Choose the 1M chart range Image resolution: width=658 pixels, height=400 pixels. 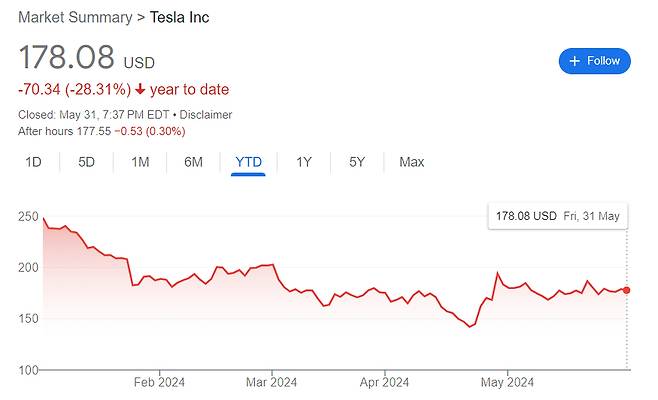[x=140, y=162]
